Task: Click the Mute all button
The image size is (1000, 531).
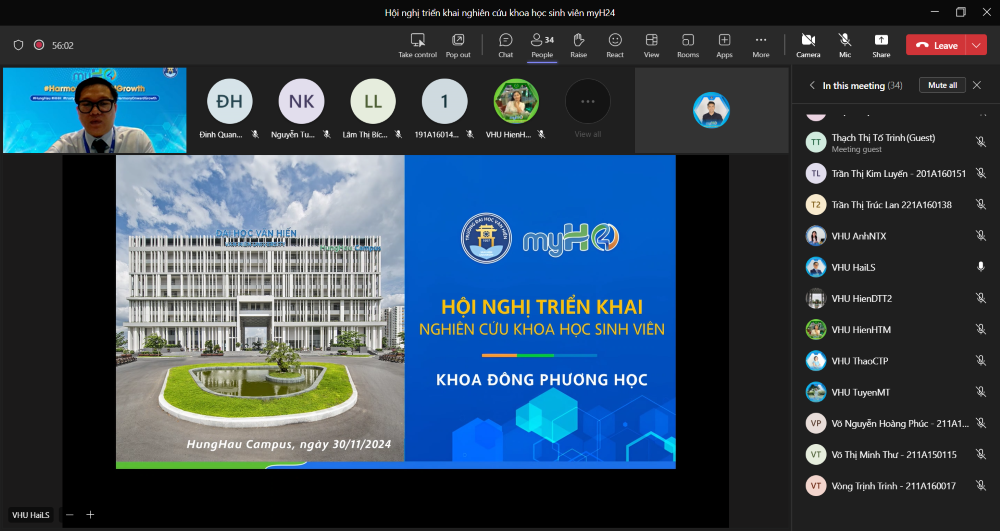Action: pyautogui.click(x=942, y=85)
